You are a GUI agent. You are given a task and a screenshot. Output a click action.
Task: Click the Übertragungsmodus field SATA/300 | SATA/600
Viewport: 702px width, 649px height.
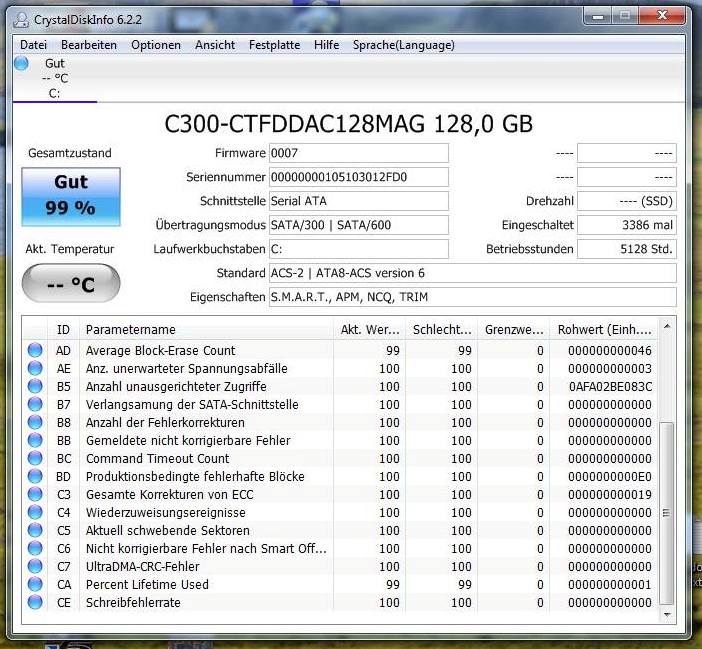[359, 225]
